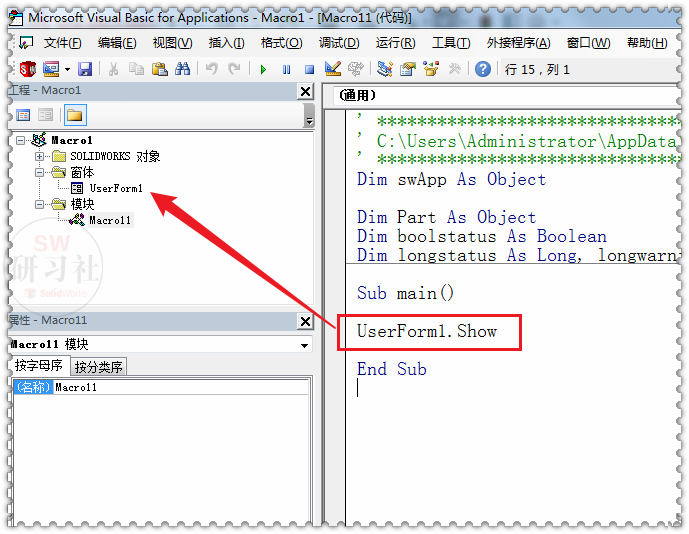This screenshot has height=534, width=689.
Task: Open the 工具(T) menu
Action: (451, 43)
